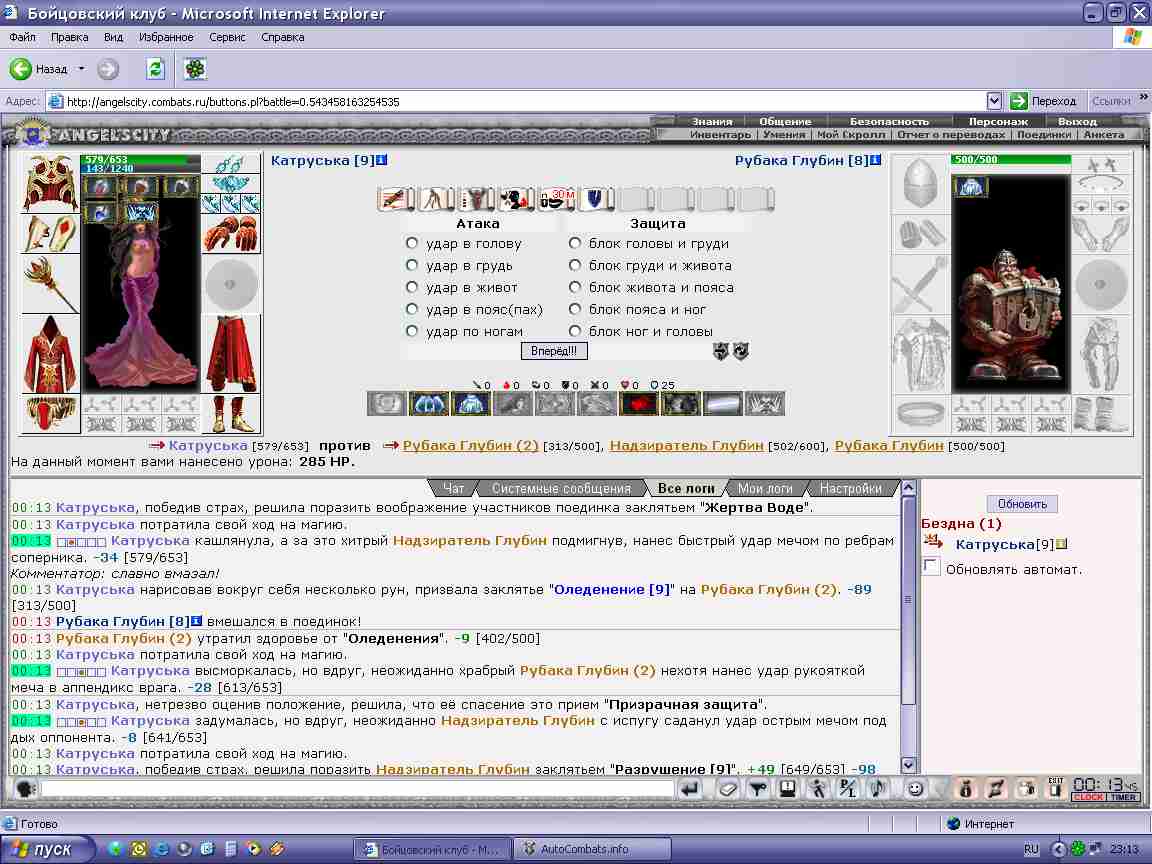The height and width of the screenshot is (864, 1152).
Task: Click the Вперёд!!! button
Action: [x=554, y=351]
